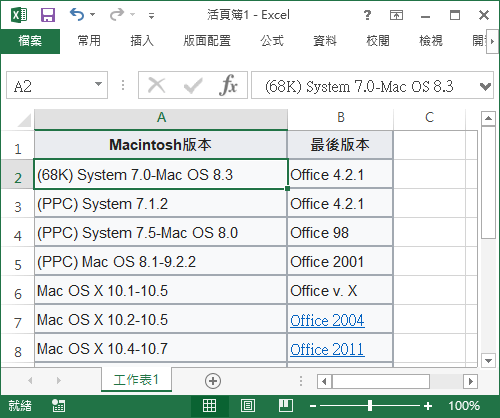
Task: Open the 校閱 ribbon tab
Action: 378,41
